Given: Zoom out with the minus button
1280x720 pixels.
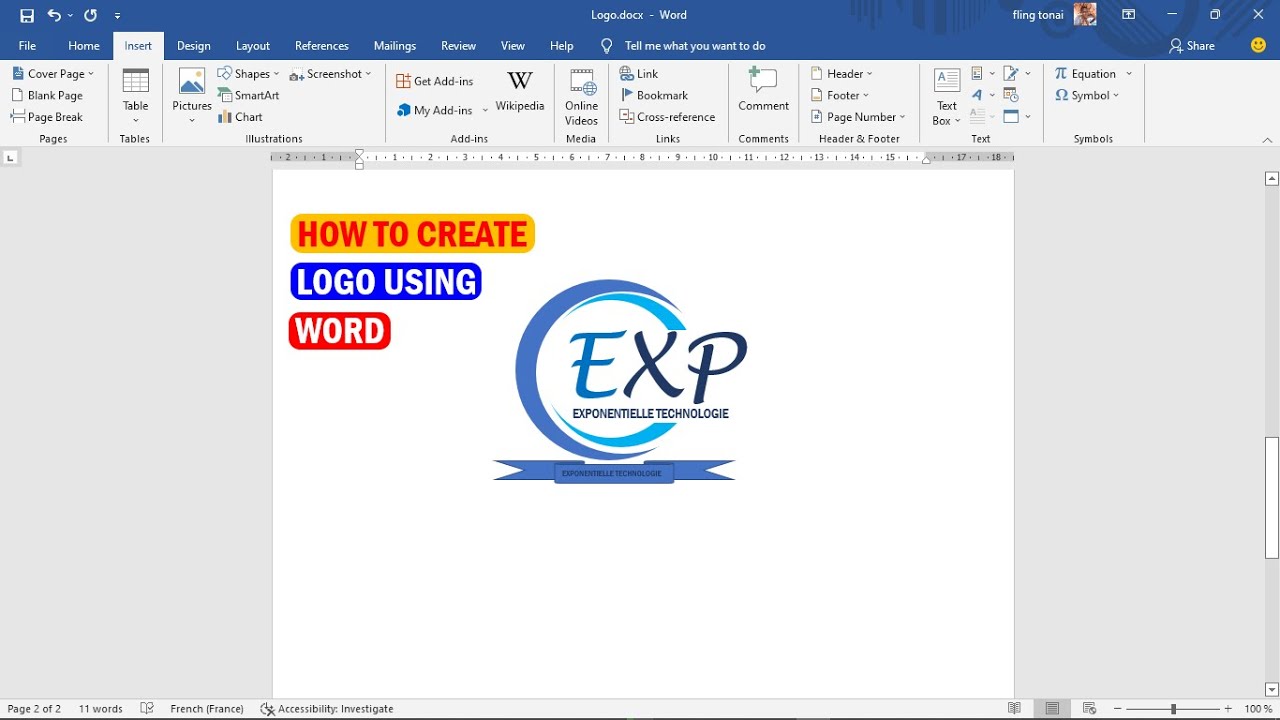Looking at the screenshot, I should click(x=1118, y=708).
